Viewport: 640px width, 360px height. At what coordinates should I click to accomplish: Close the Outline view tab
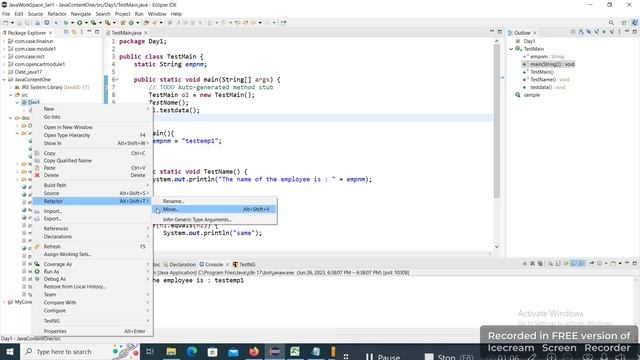coord(535,33)
